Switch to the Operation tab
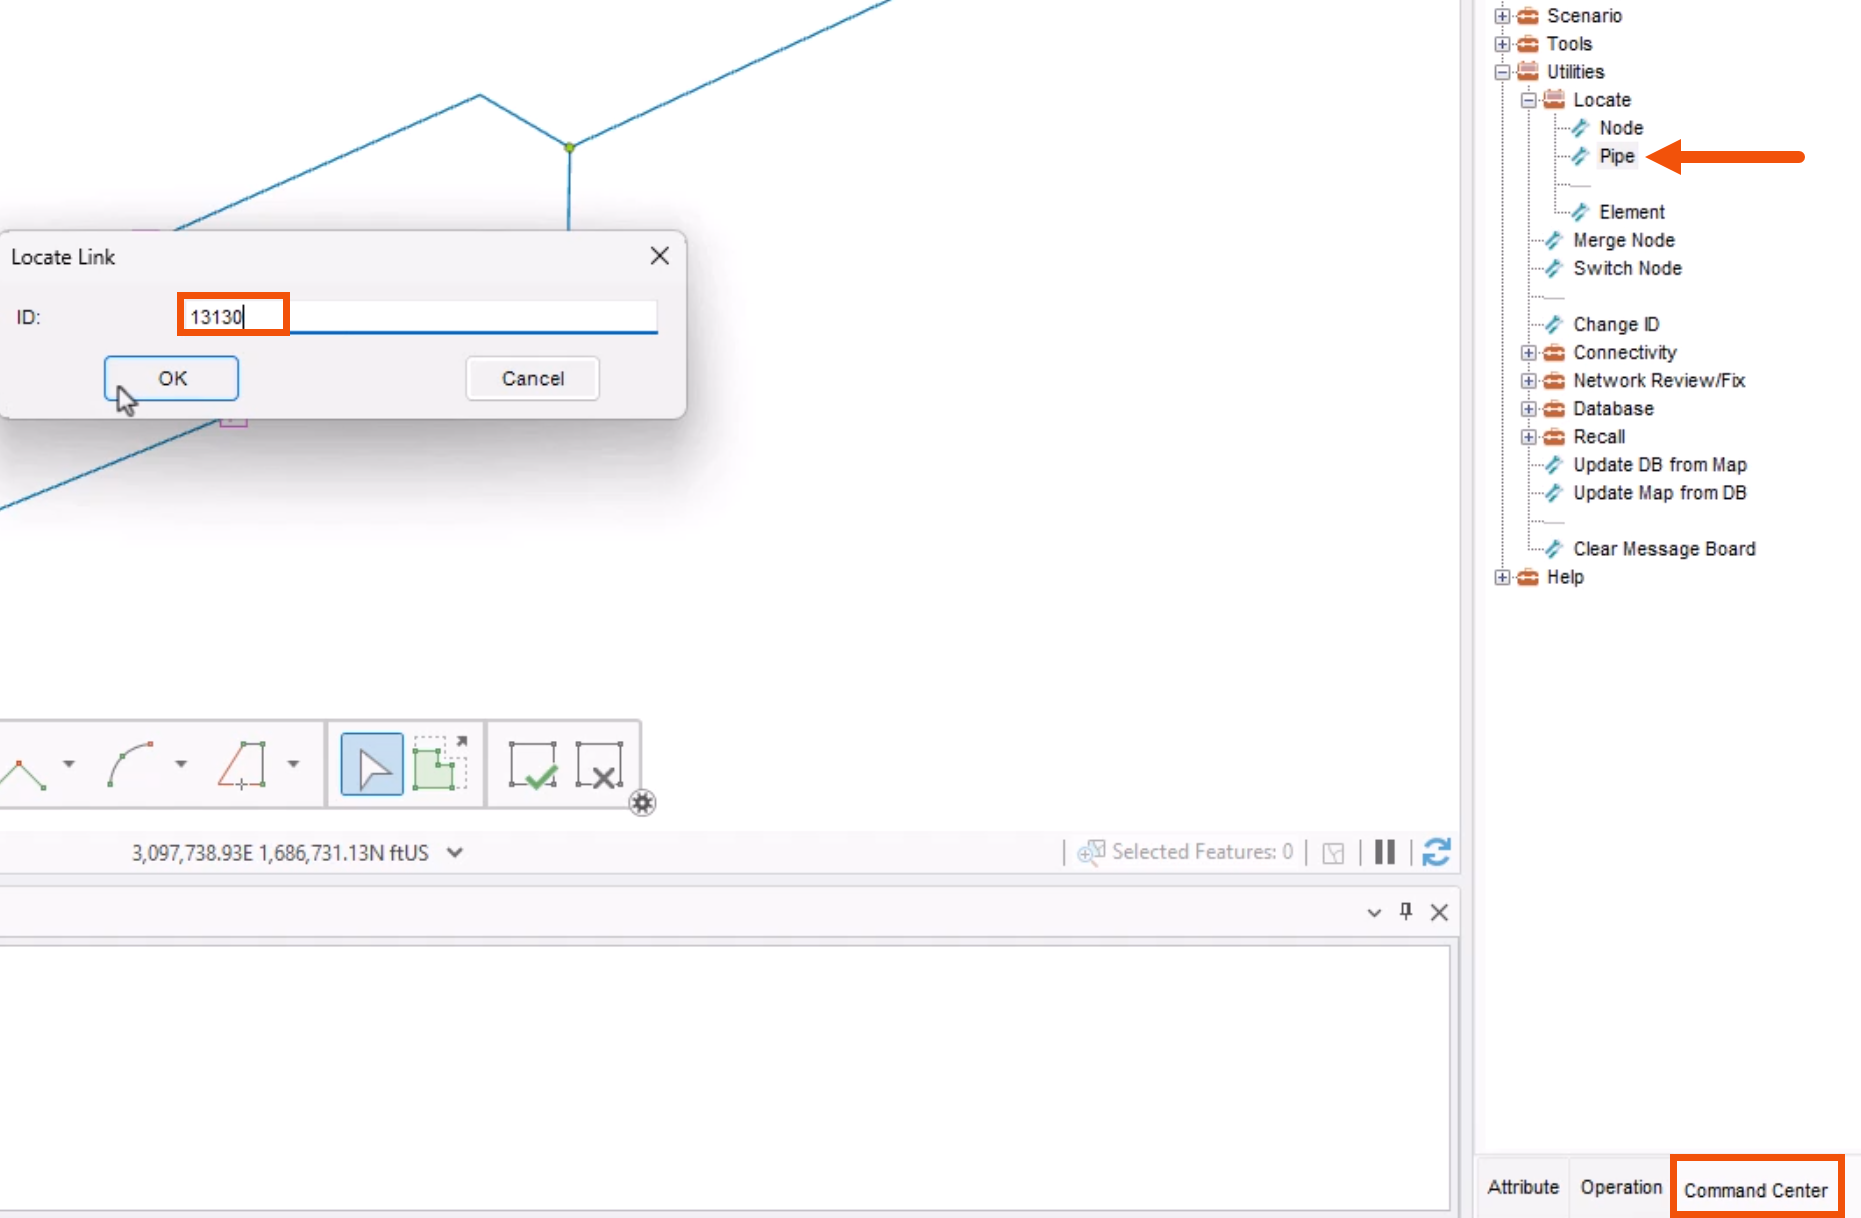Screen dimensions: 1861x1218 [x=1620, y=1187]
